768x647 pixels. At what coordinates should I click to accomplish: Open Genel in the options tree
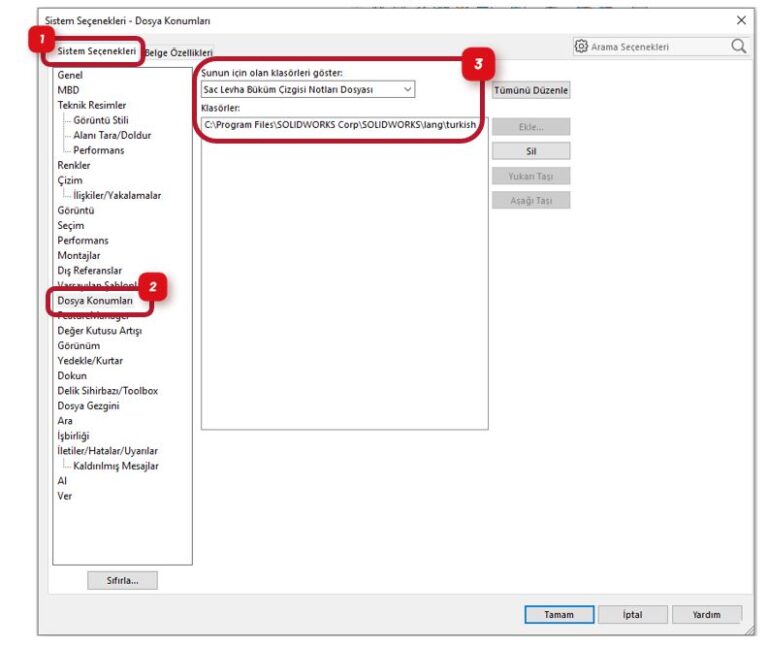coord(71,75)
